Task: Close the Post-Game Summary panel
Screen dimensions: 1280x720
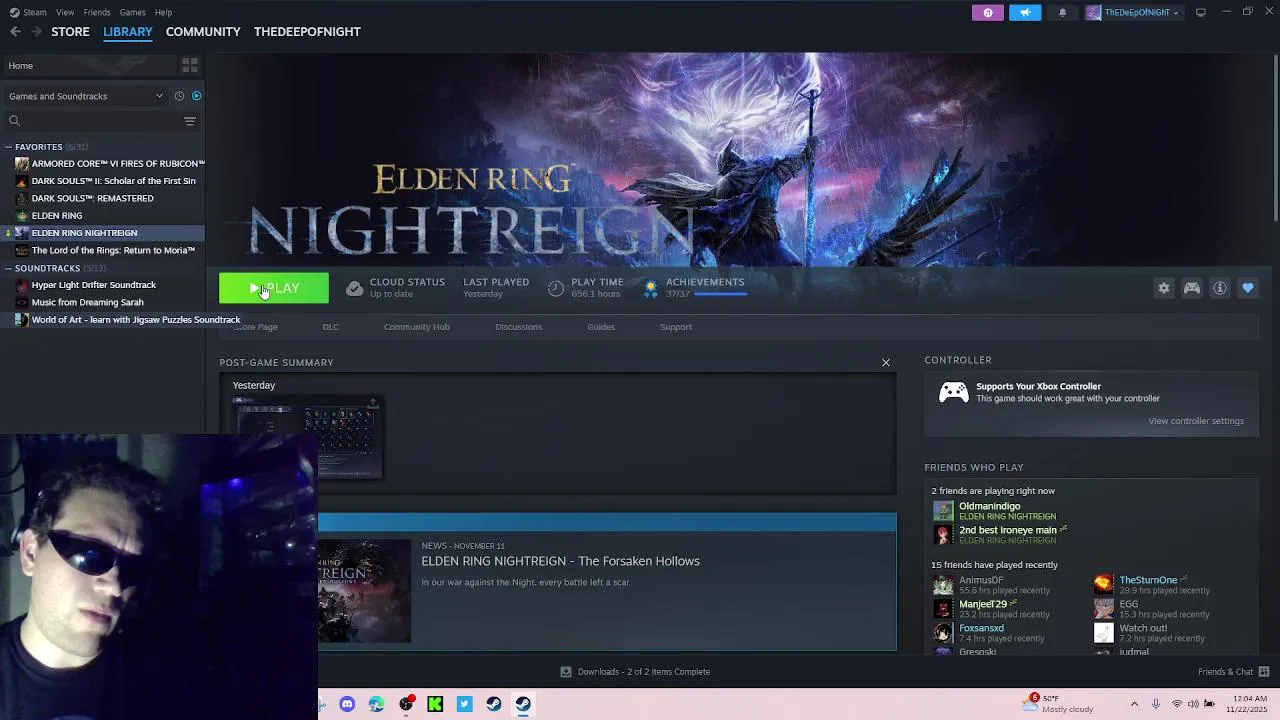Action: coord(886,362)
